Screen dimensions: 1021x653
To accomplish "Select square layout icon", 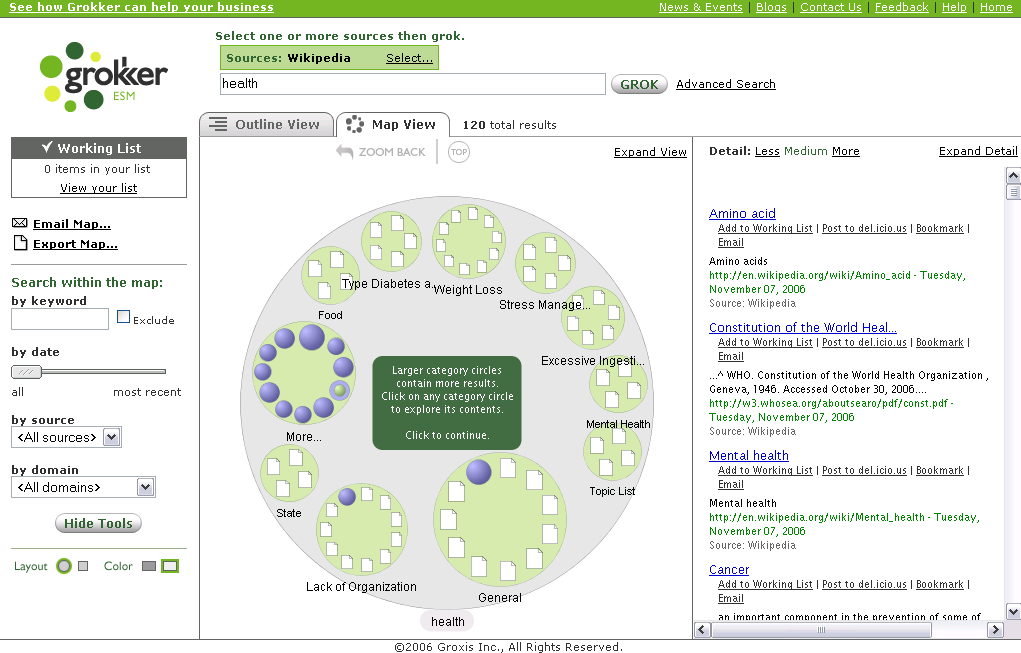I will (x=83, y=566).
